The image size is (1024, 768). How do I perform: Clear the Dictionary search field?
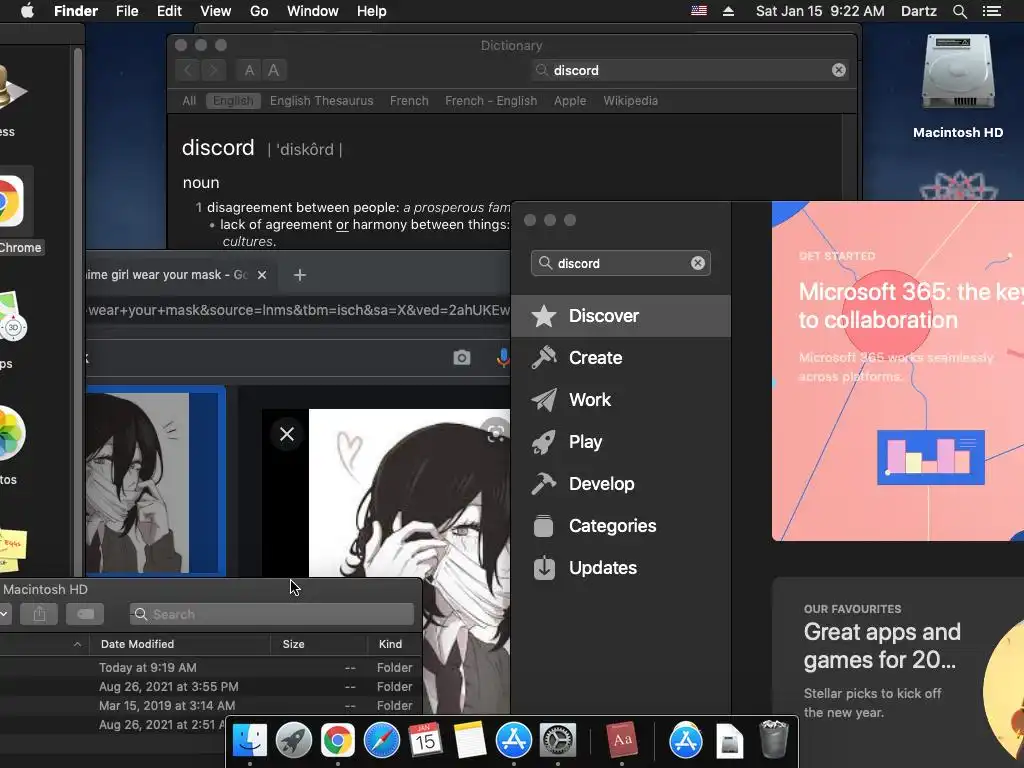click(839, 70)
